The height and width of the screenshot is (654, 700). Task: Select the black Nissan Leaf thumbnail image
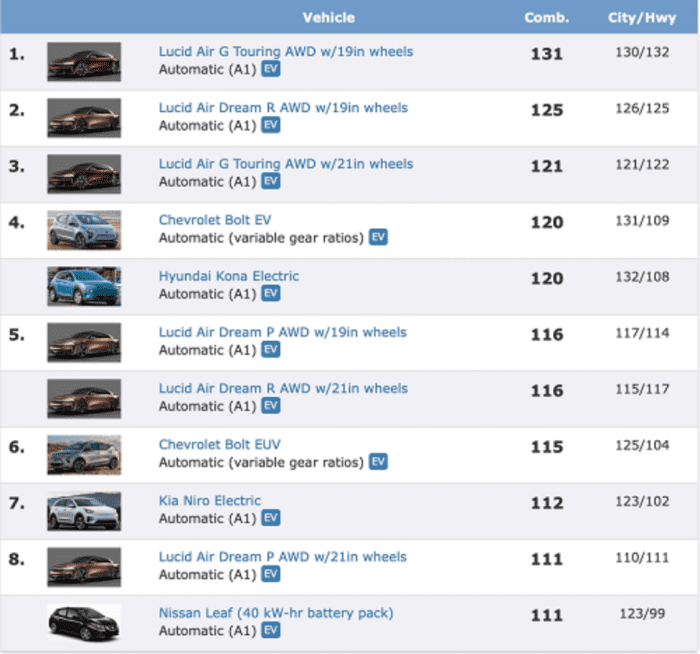[84, 623]
